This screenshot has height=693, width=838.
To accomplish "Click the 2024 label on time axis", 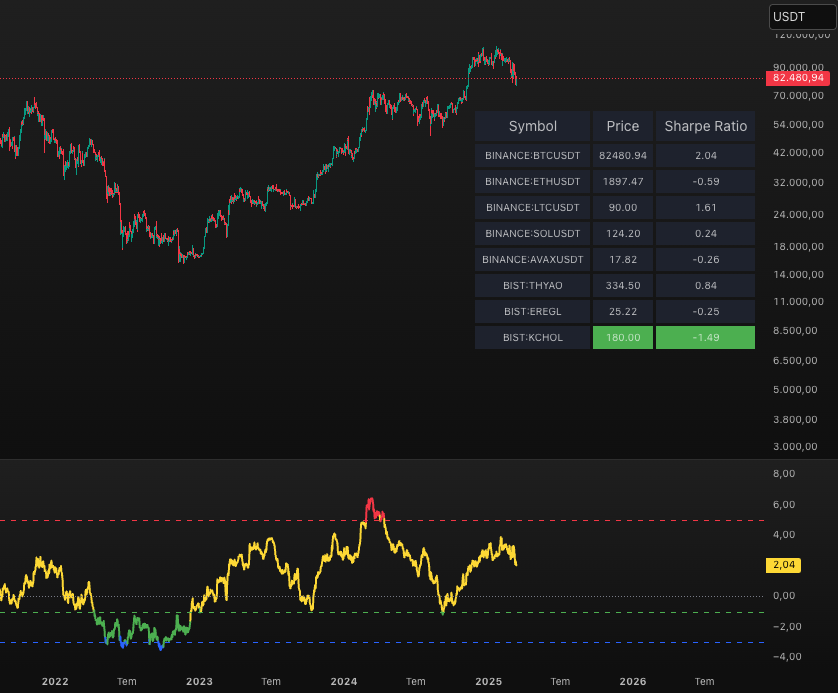I will tap(344, 681).
